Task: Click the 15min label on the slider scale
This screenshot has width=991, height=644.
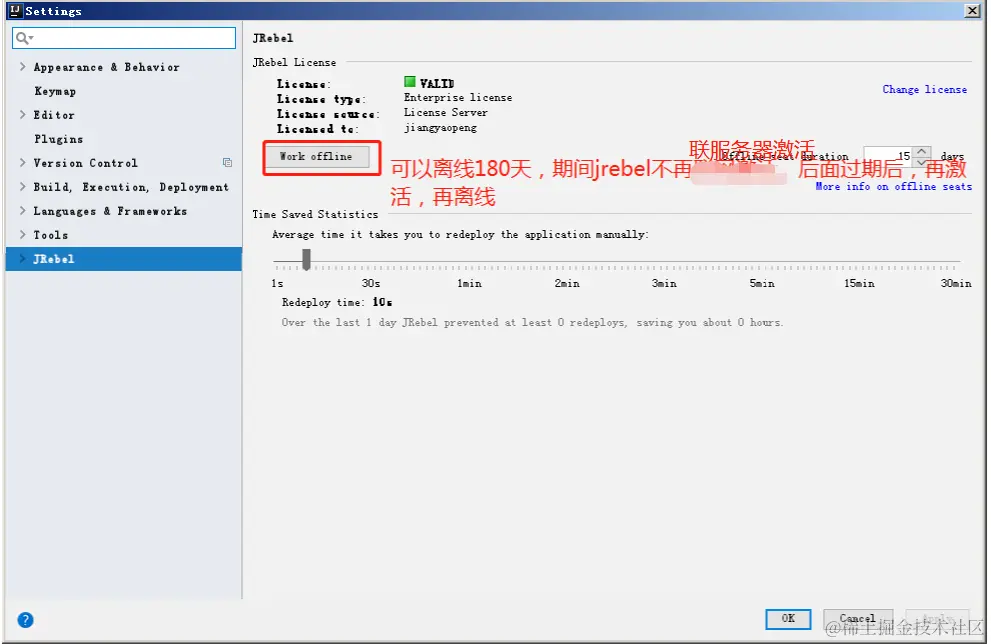Action: [859, 283]
